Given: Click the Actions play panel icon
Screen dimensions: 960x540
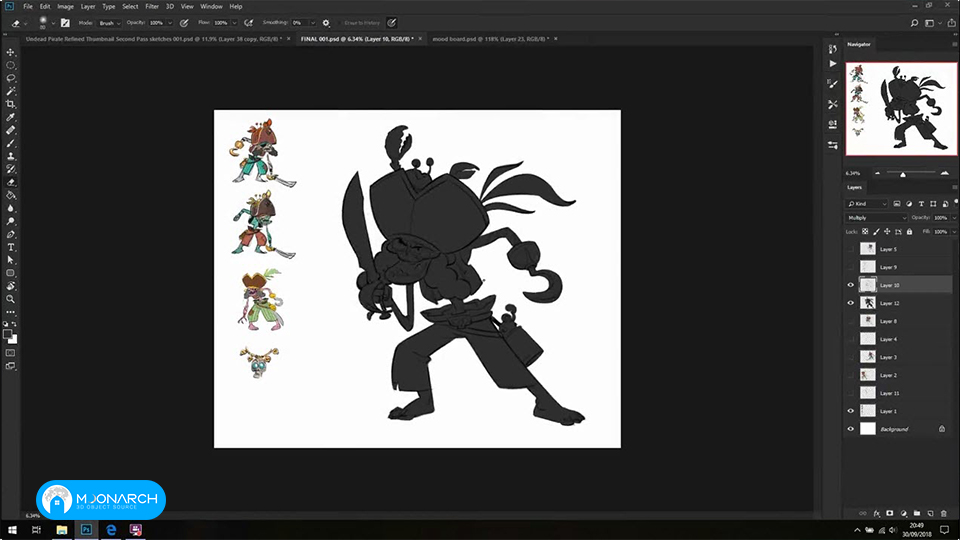Looking at the screenshot, I should tap(833, 64).
